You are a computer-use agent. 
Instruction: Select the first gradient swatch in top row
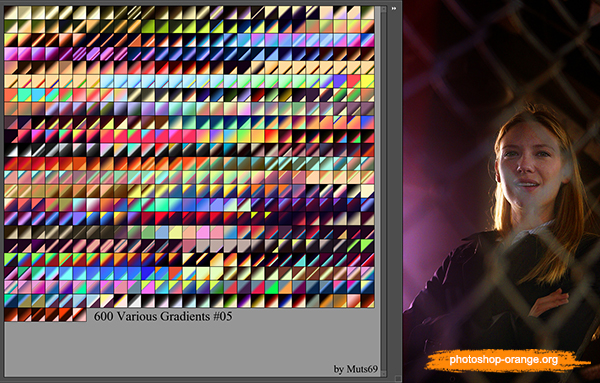[x=11, y=13]
